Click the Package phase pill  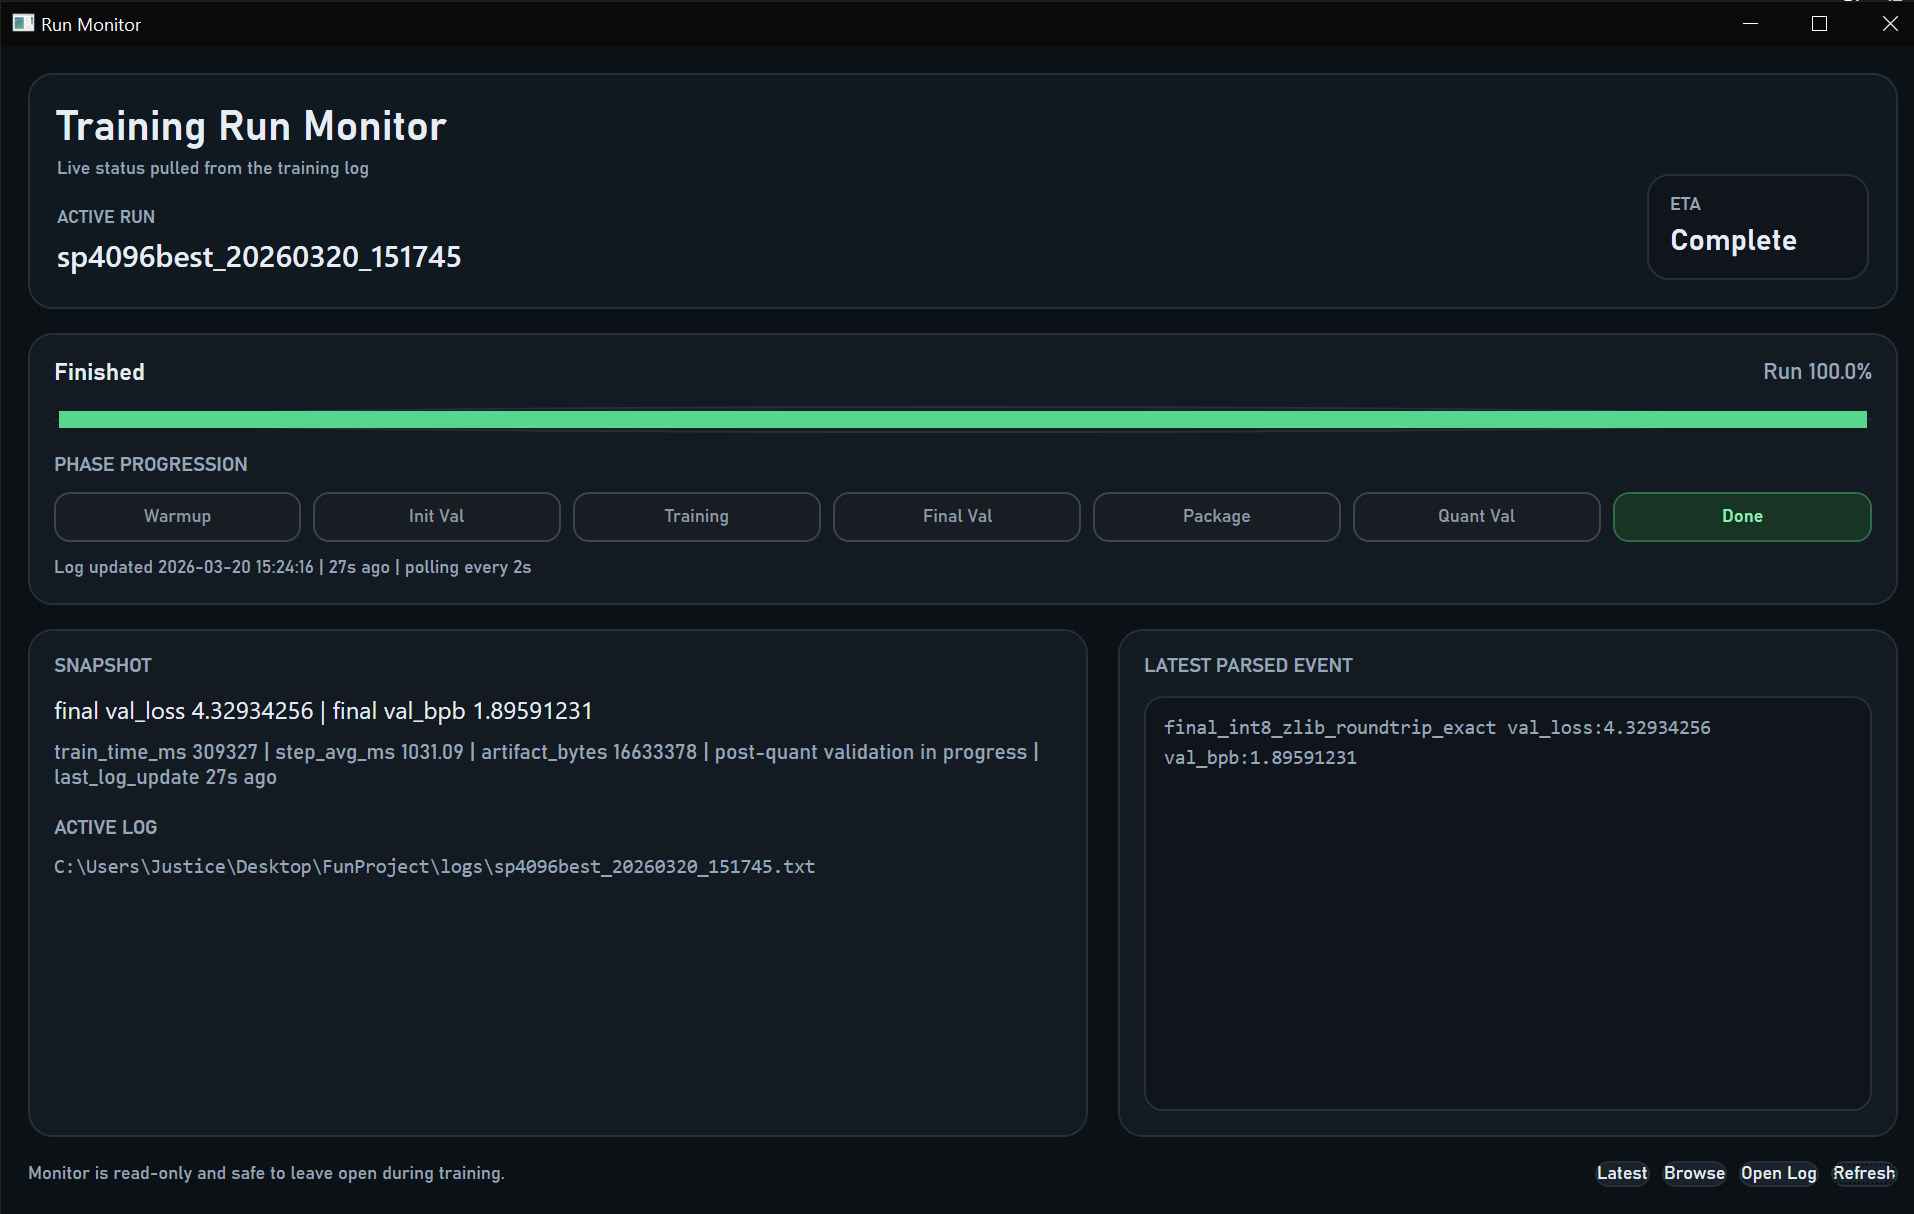click(1216, 516)
